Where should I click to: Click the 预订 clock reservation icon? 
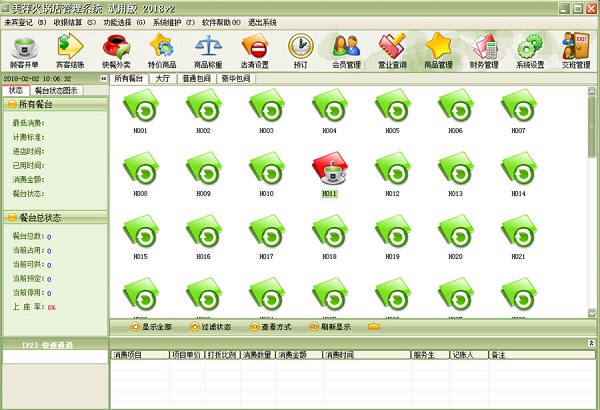(300, 51)
